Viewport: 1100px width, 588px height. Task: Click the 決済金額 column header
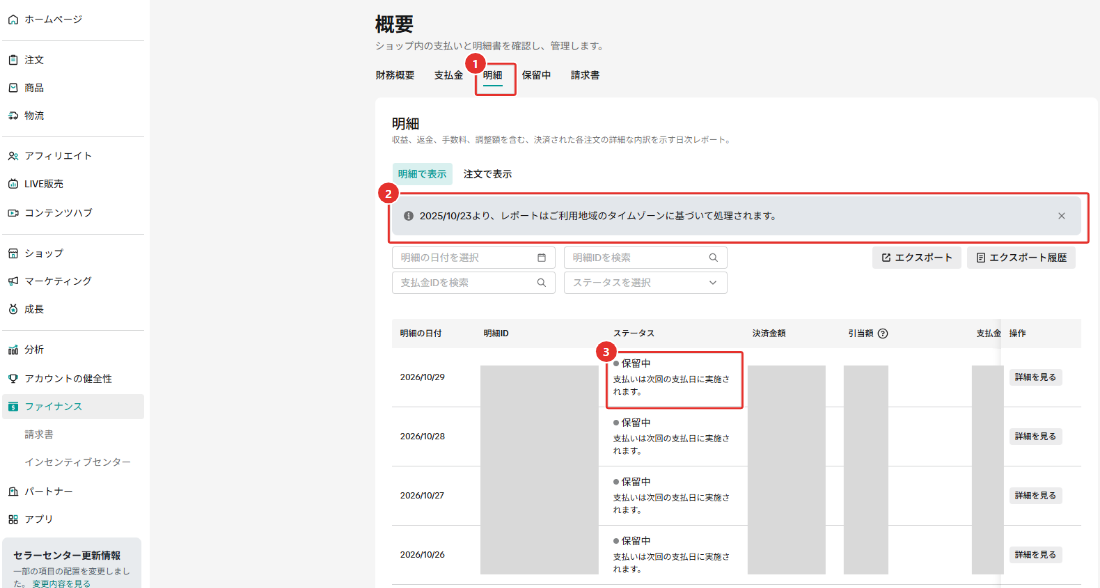point(769,333)
